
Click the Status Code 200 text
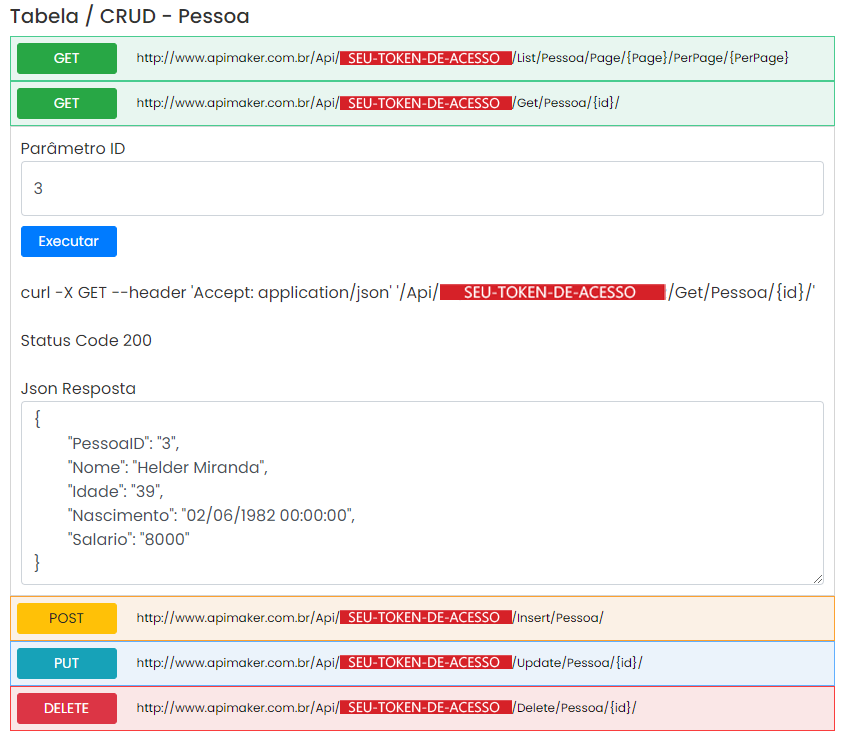click(x=86, y=340)
